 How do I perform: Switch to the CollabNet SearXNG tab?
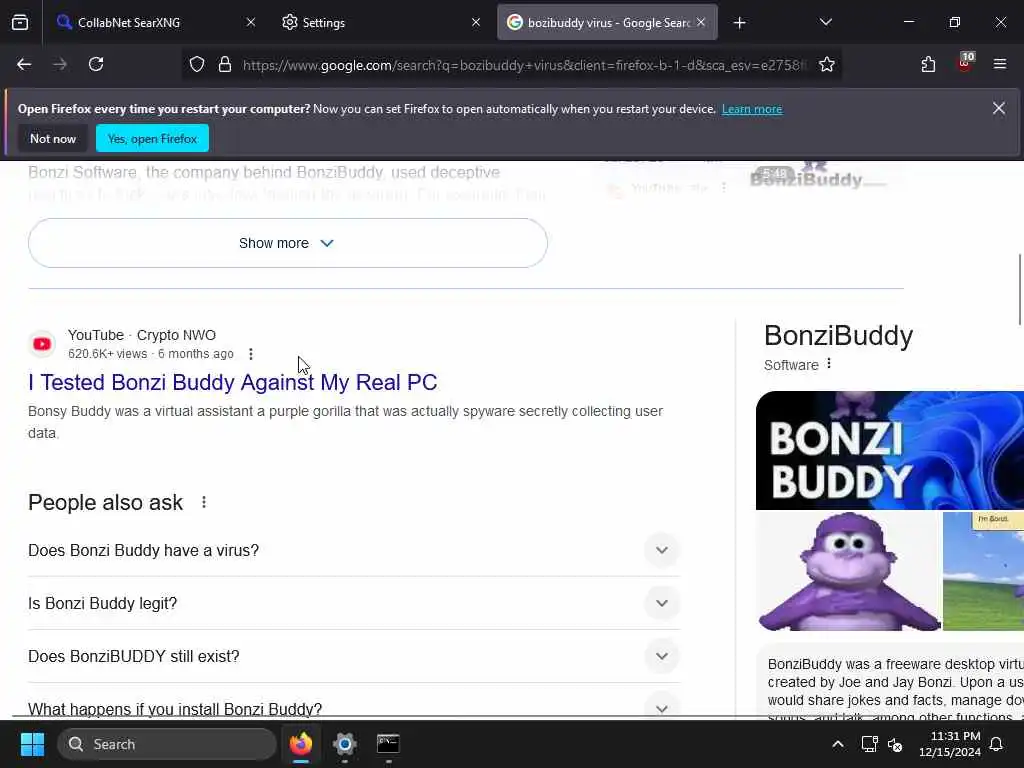(150, 22)
